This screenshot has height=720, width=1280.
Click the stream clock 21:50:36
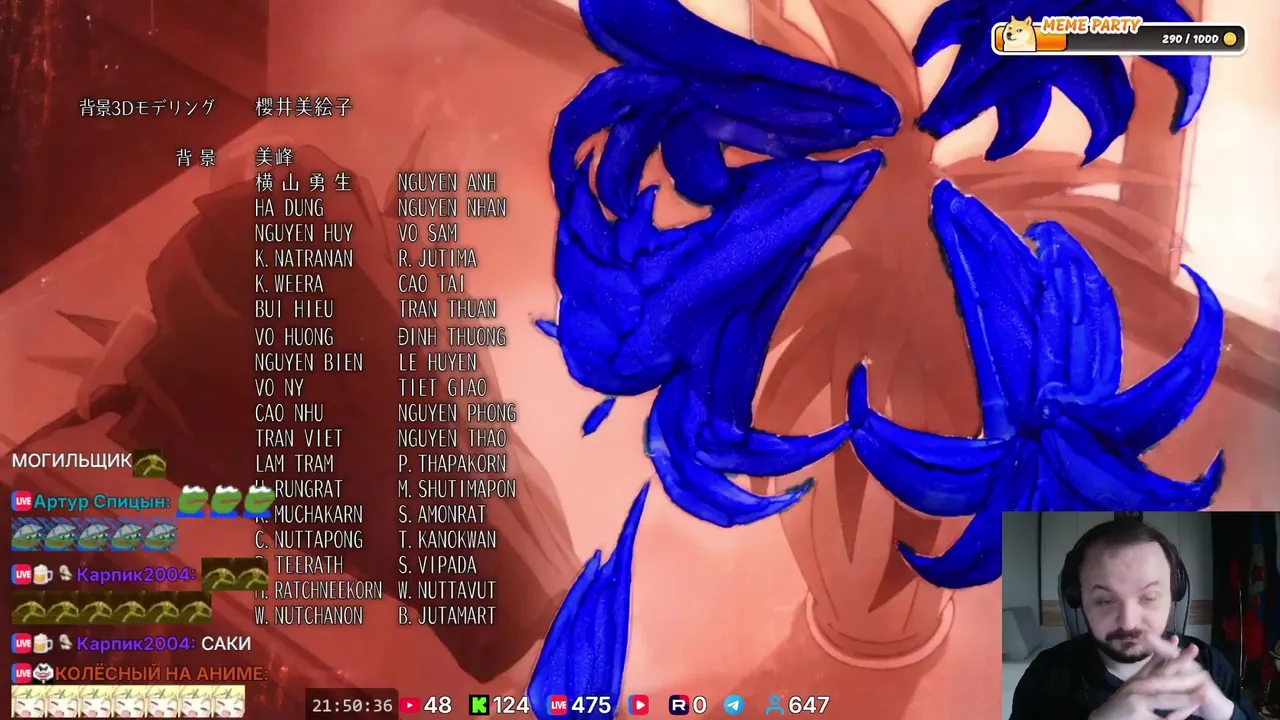tap(352, 705)
